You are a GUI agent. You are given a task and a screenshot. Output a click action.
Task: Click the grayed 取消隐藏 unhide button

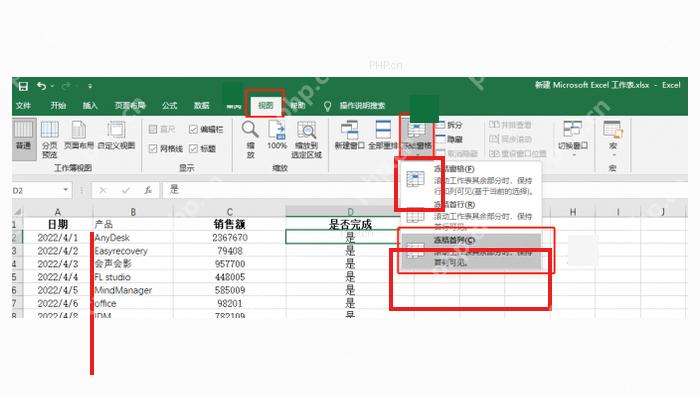point(457,153)
